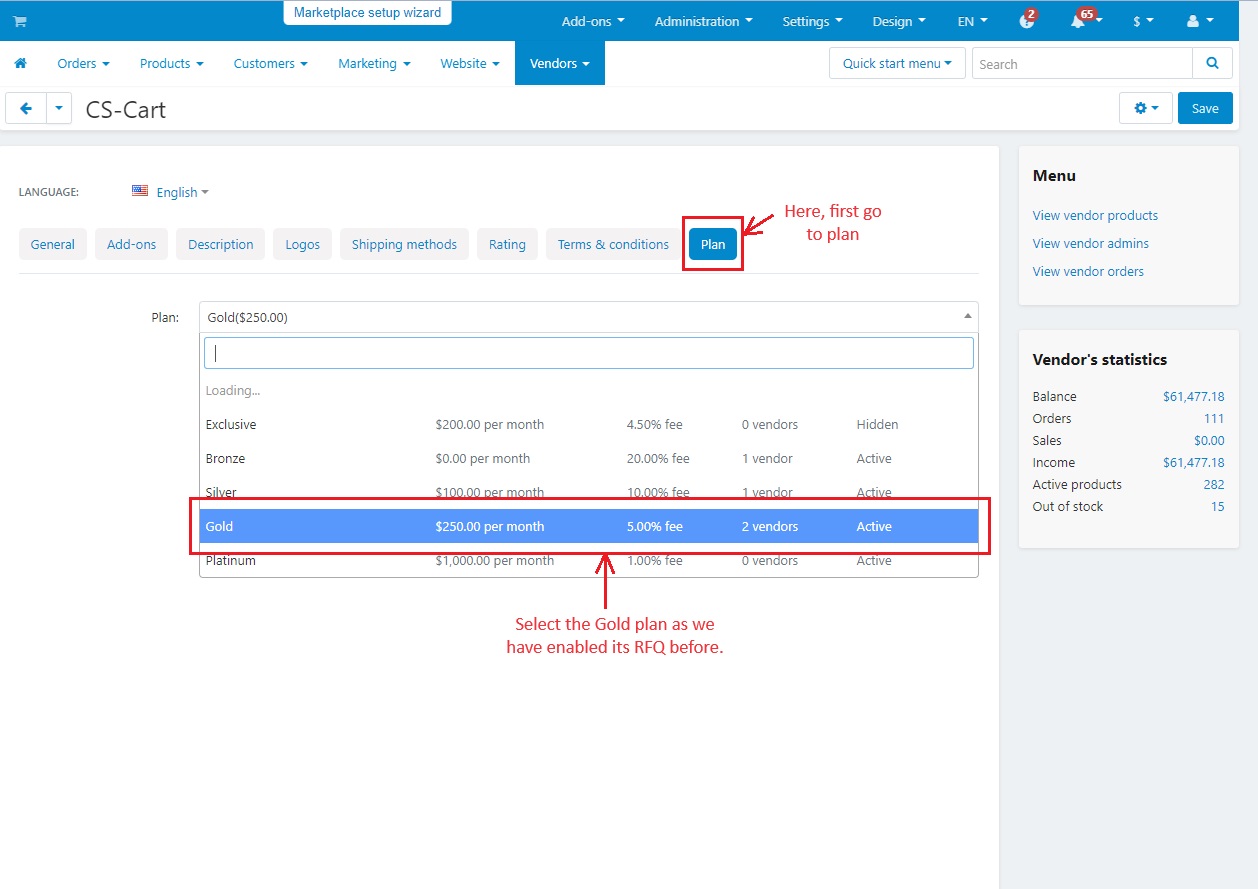
Task: Collapse the Plan select box Gold($250.00)
Action: point(588,317)
